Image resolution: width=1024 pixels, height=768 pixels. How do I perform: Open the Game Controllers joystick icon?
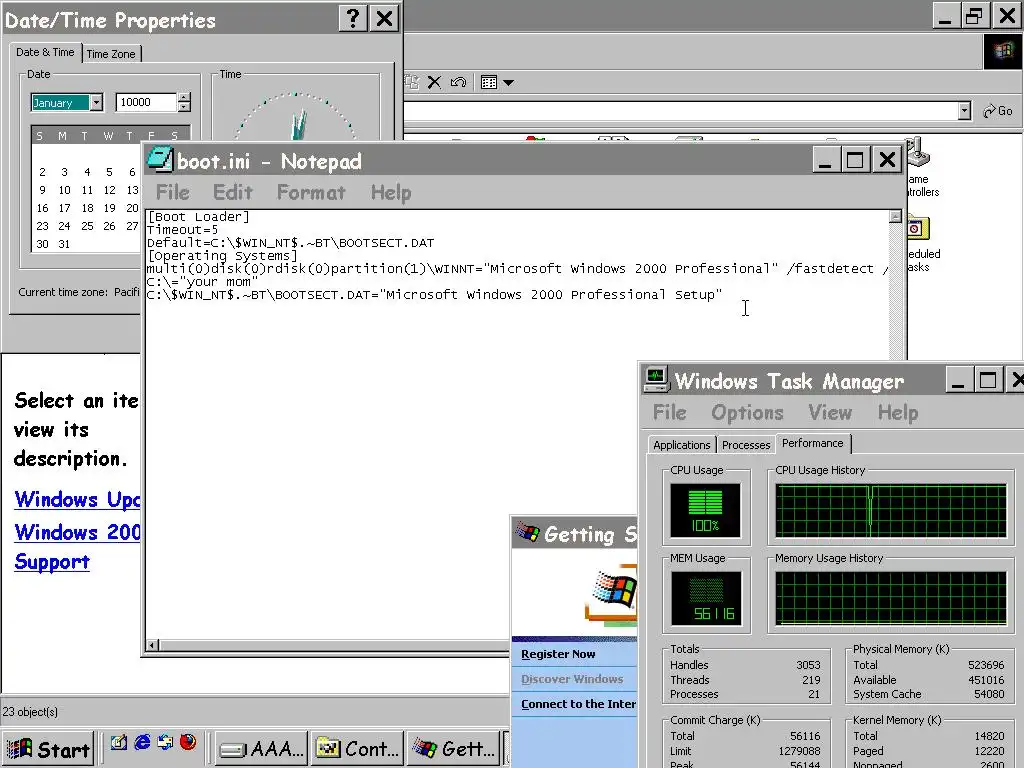coord(918,153)
